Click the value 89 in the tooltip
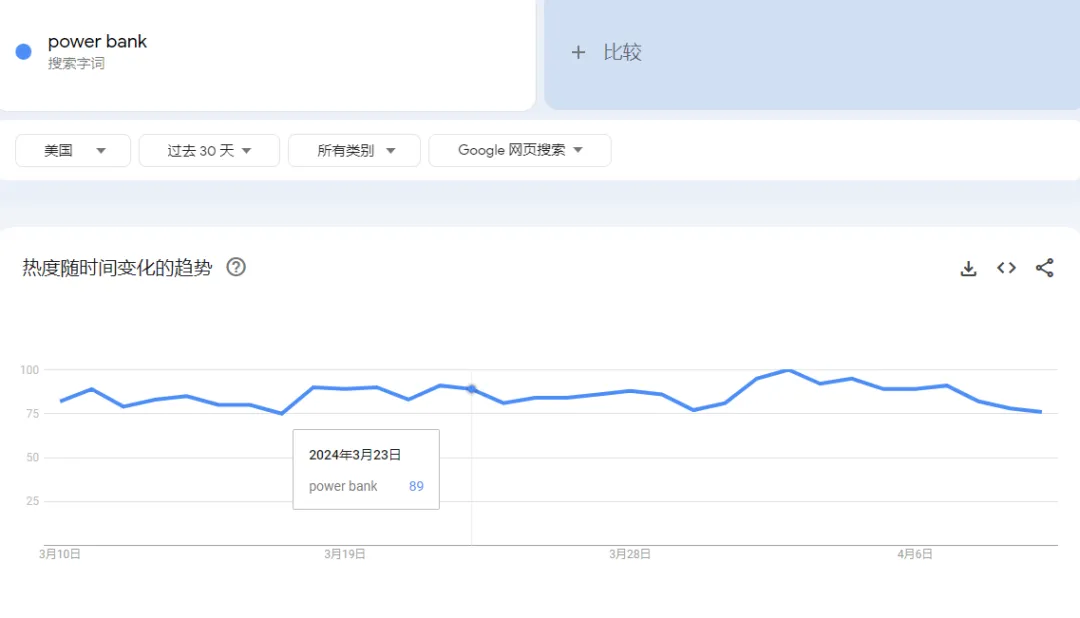The image size is (1080, 618). (x=416, y=486)
